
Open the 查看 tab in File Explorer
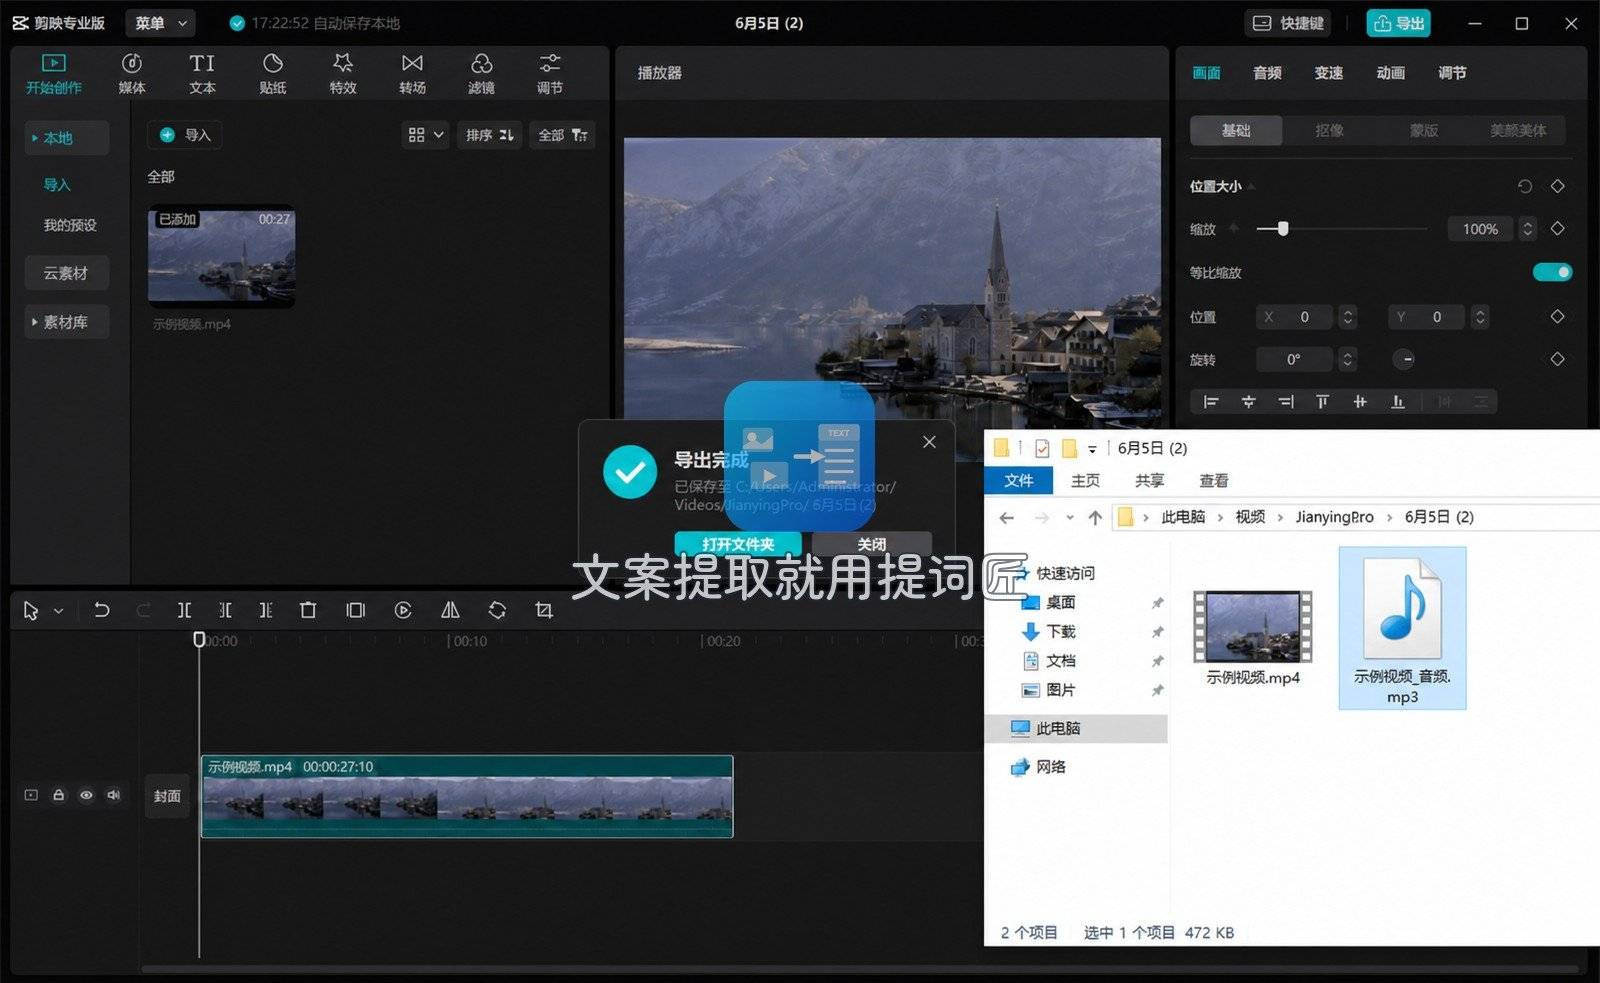[1213, 481]
